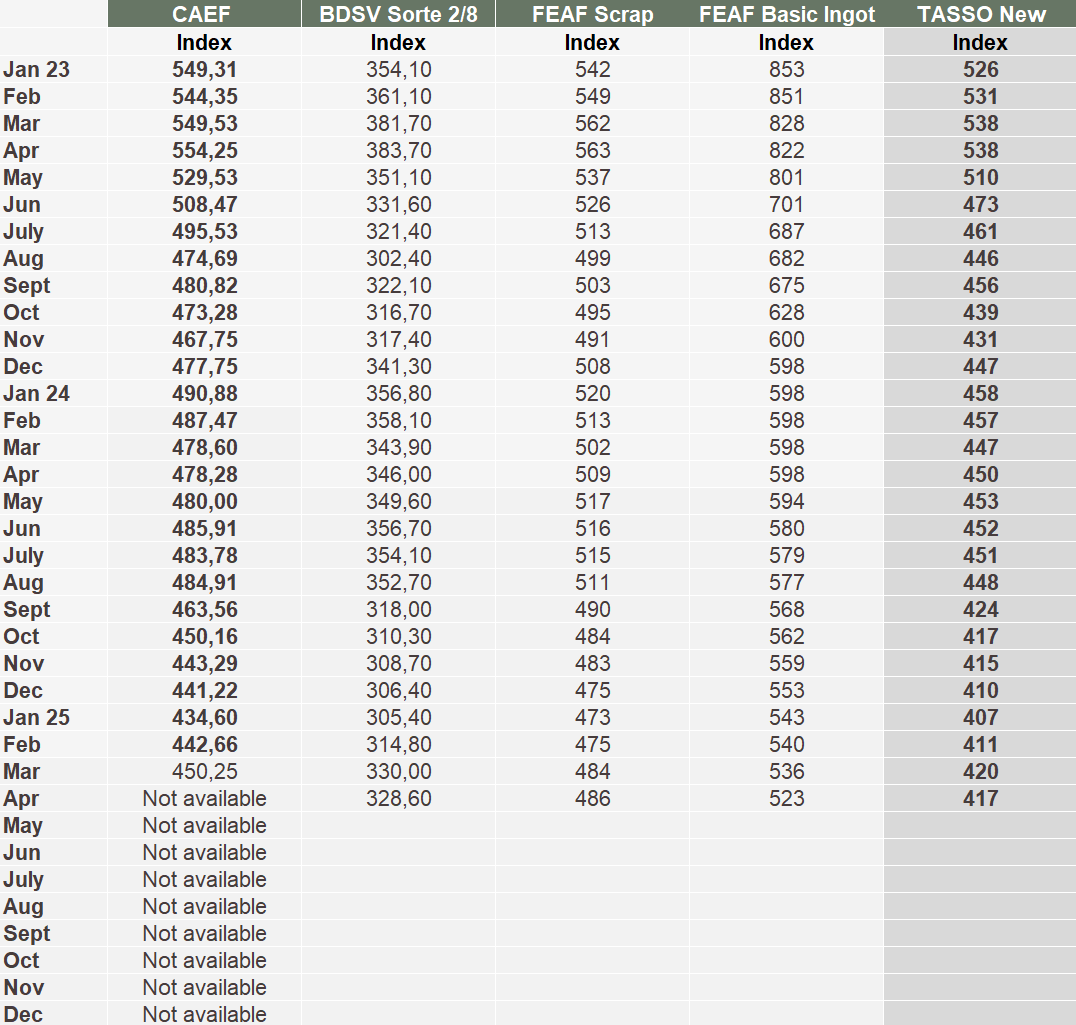Image resolution: width=1076 pixels, height=1025 pixels.
Task: Select the BDSV Sorte 2/8 column header
Action: [399, 14]
